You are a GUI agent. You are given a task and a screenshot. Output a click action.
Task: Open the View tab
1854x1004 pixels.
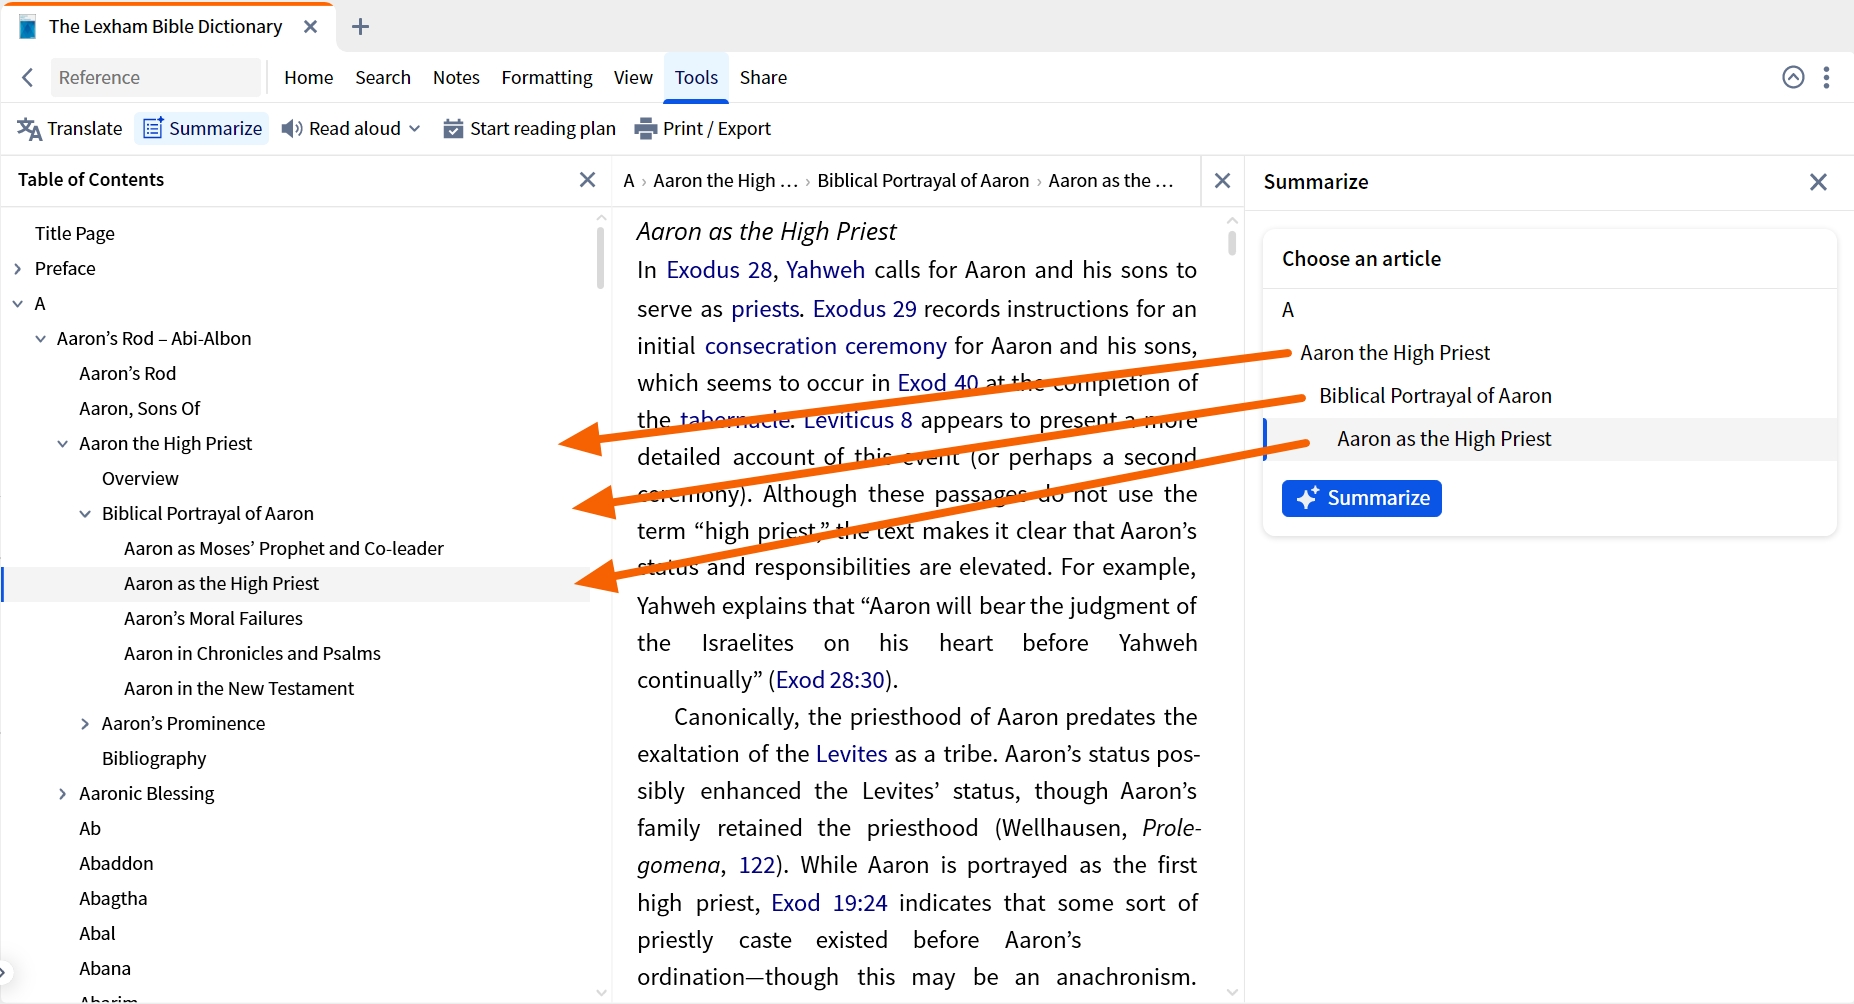pos(633,77)
